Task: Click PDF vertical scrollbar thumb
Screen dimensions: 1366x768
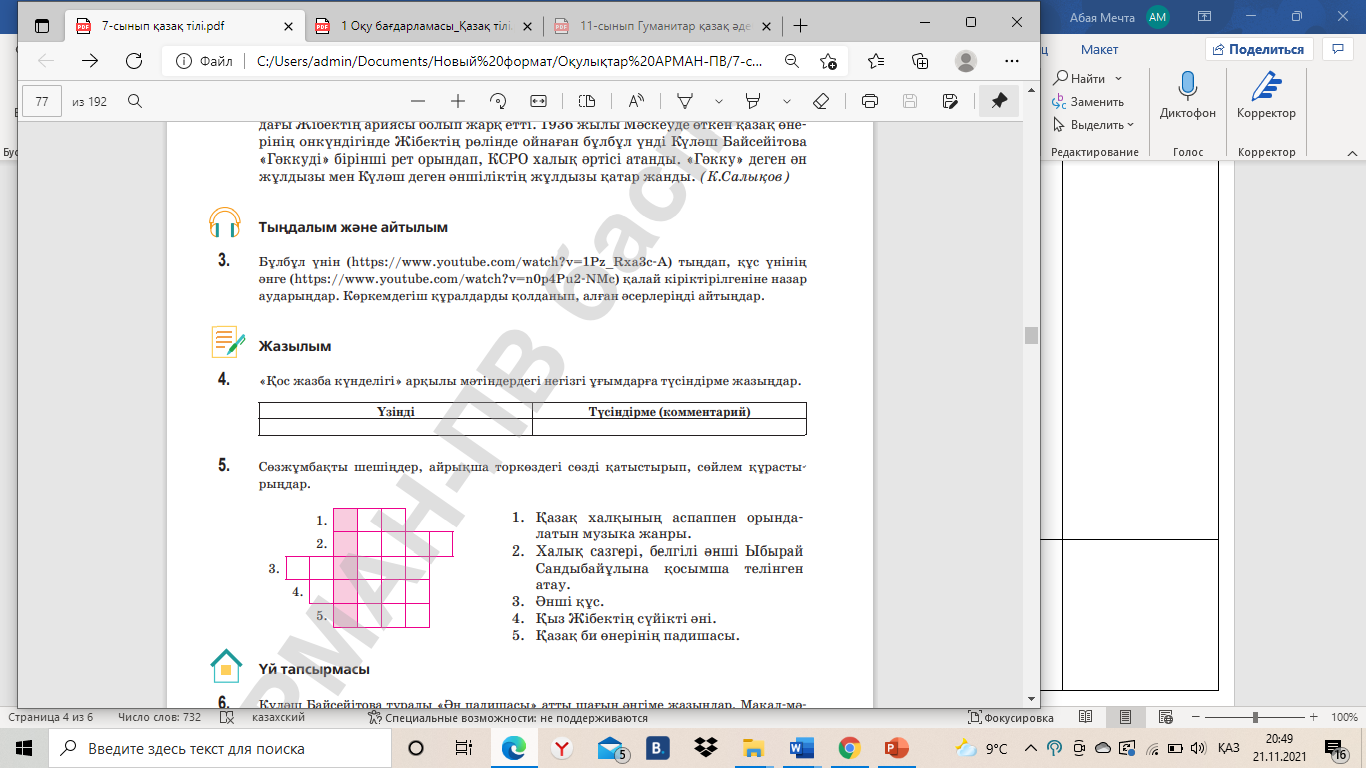Action: point(1031,335)
